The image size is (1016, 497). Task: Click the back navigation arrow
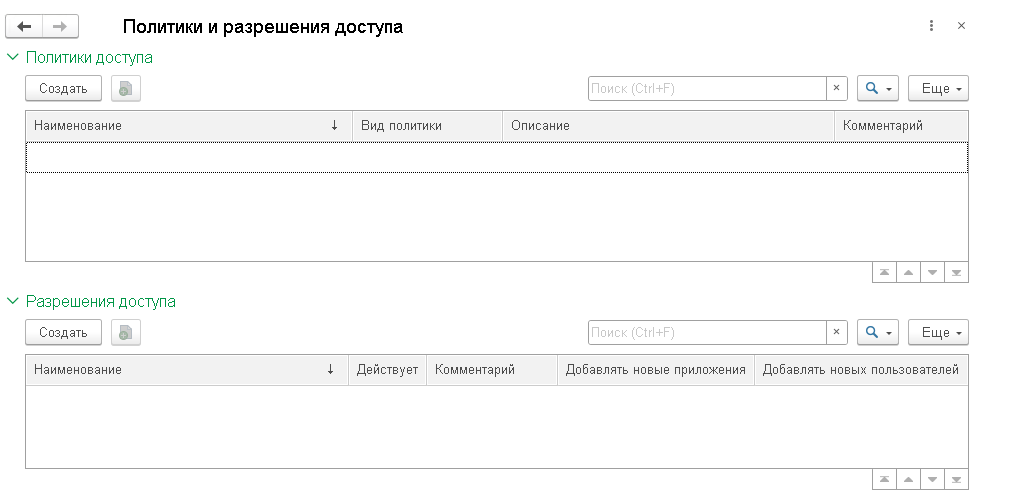pyautogui.click(x=25, y=27)
